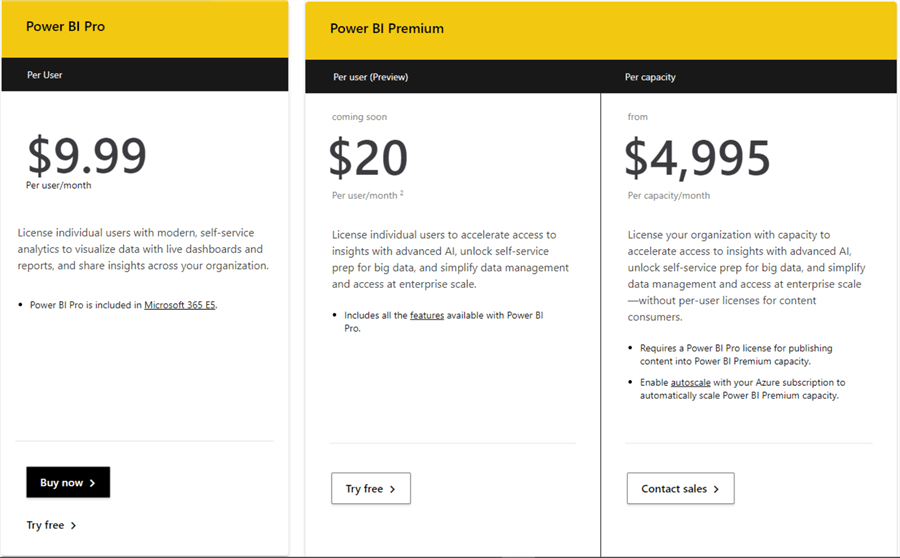Open the autoscale link
Image resolution: width=900 pixels, height=558 pixels.
[x=690, y=382]
